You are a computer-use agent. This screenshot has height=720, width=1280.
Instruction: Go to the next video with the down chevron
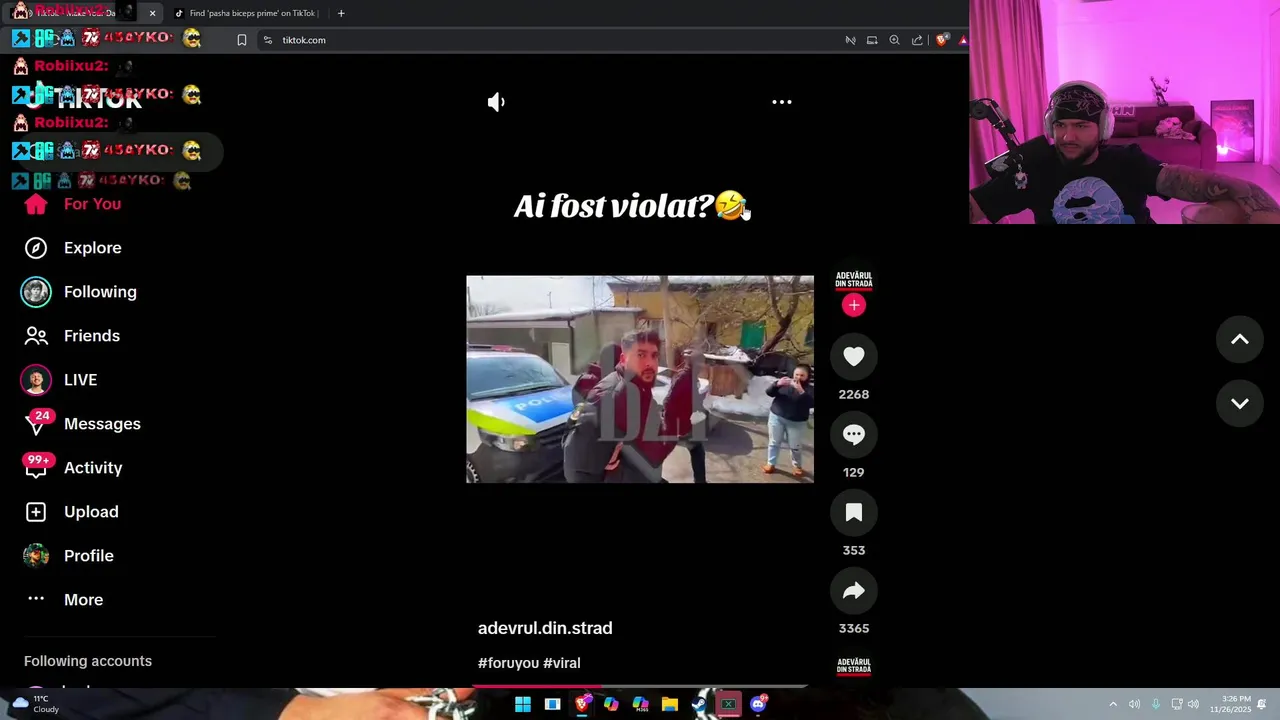(1240, 404)
